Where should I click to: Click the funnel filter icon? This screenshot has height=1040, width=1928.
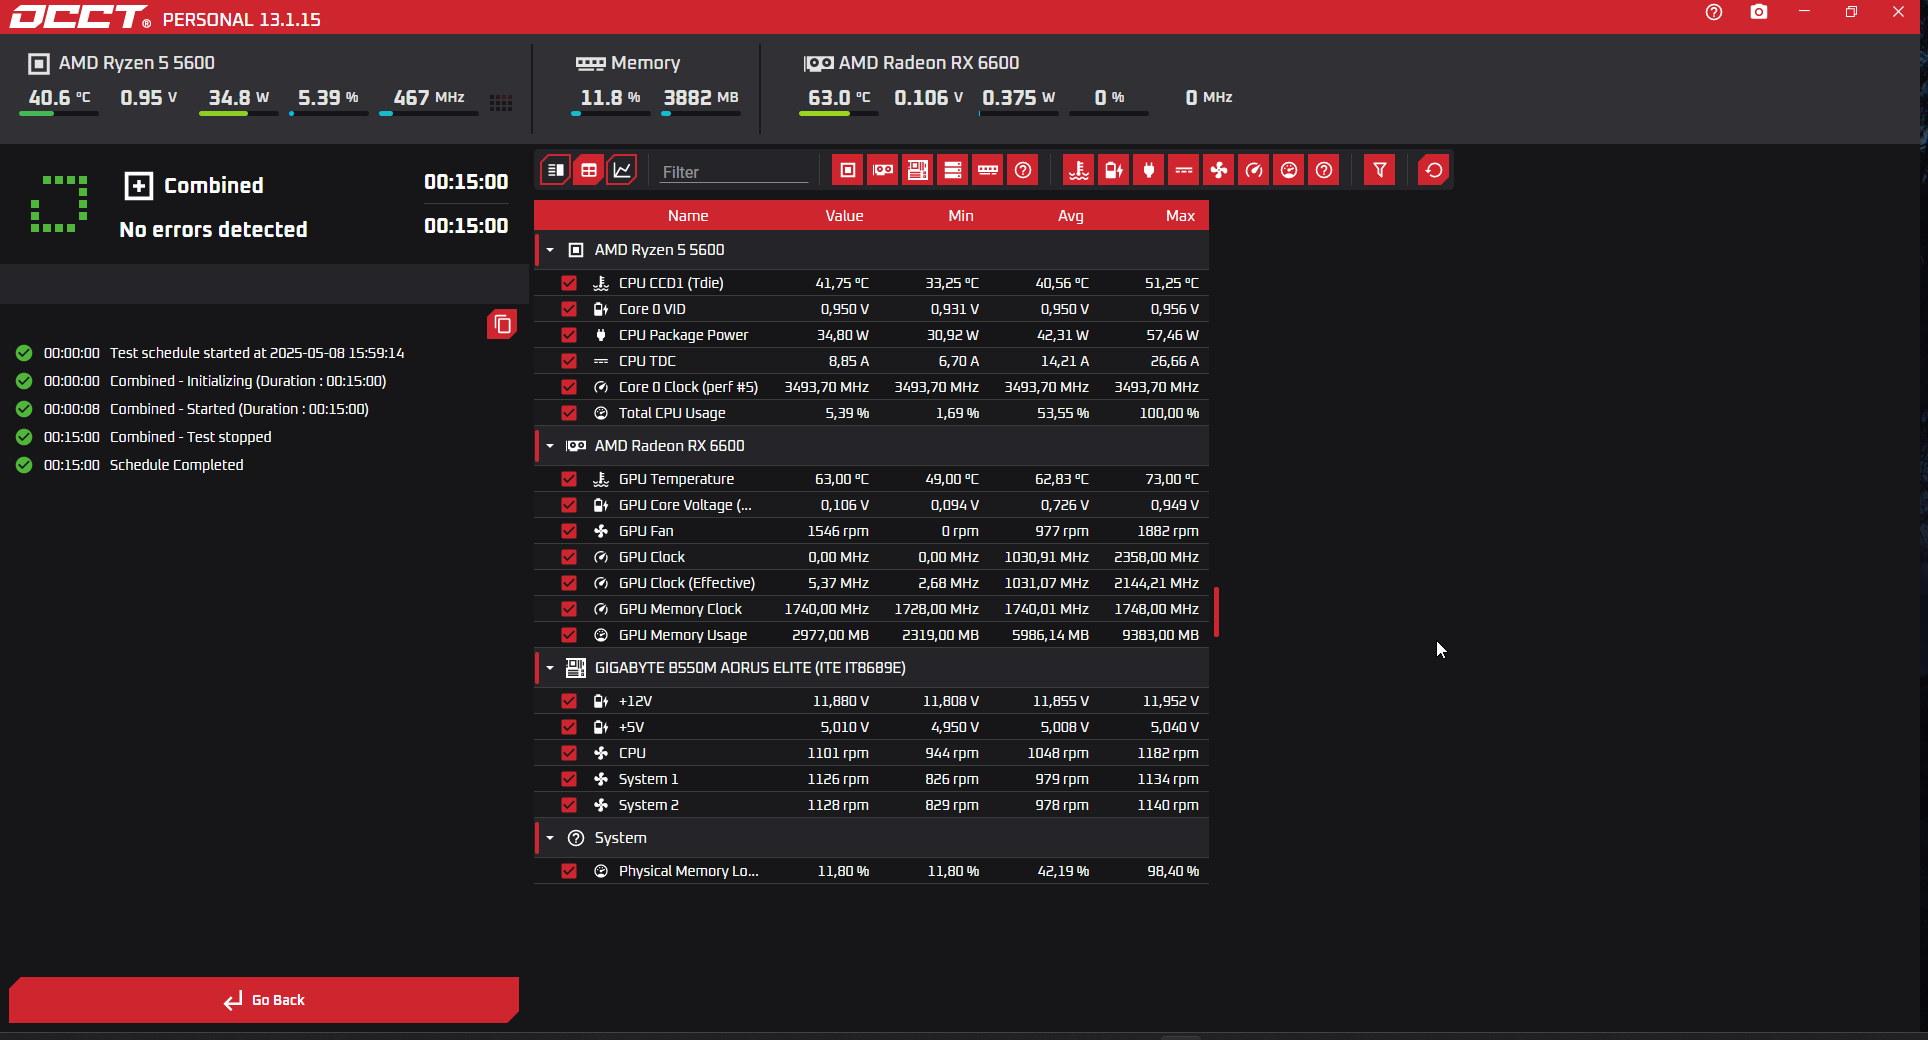pyautogui.click(x=1379, y=170)
